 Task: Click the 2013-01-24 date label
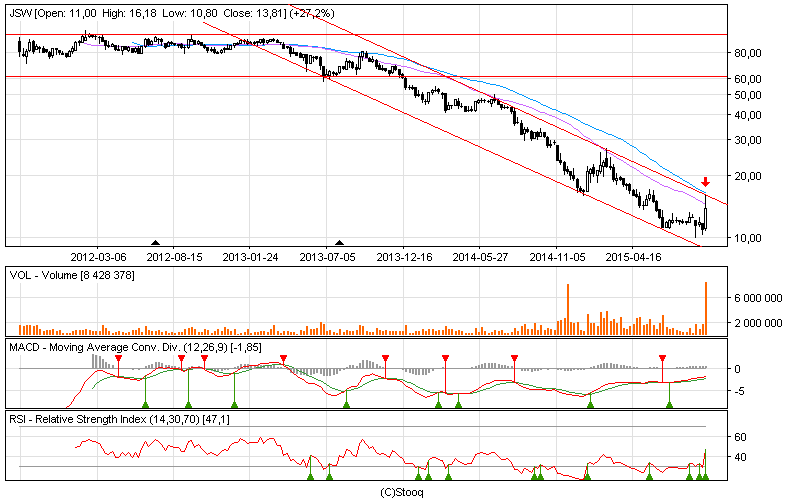(x=251, y=257)
